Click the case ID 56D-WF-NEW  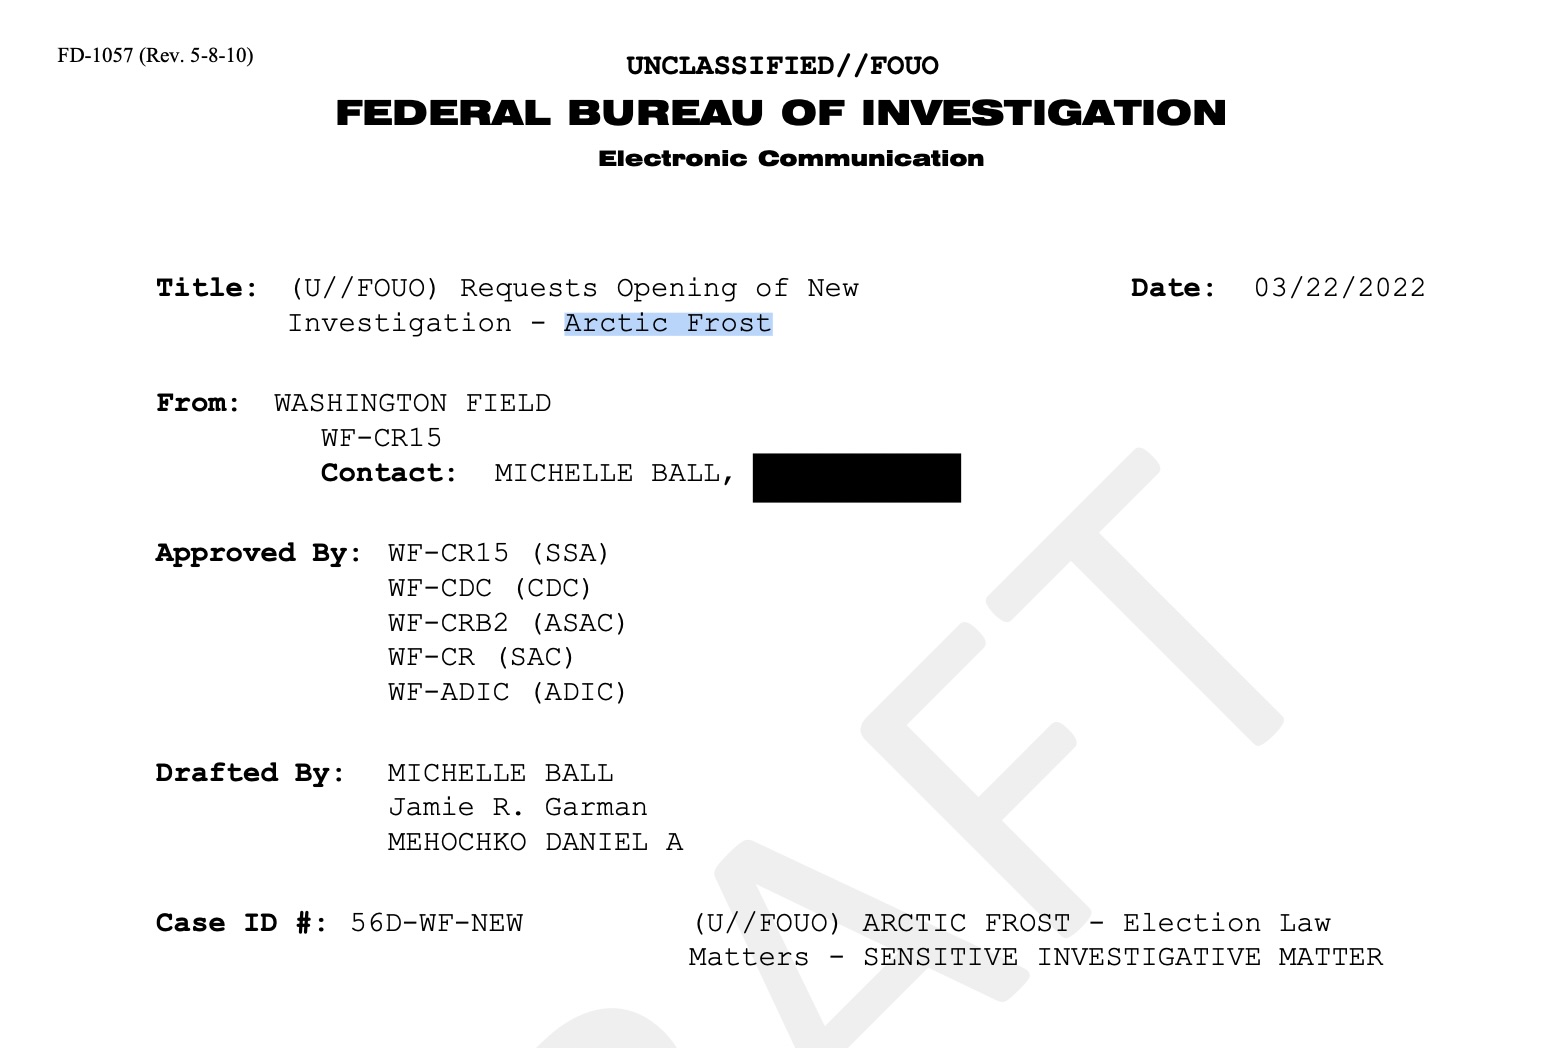tap(436, 923)
